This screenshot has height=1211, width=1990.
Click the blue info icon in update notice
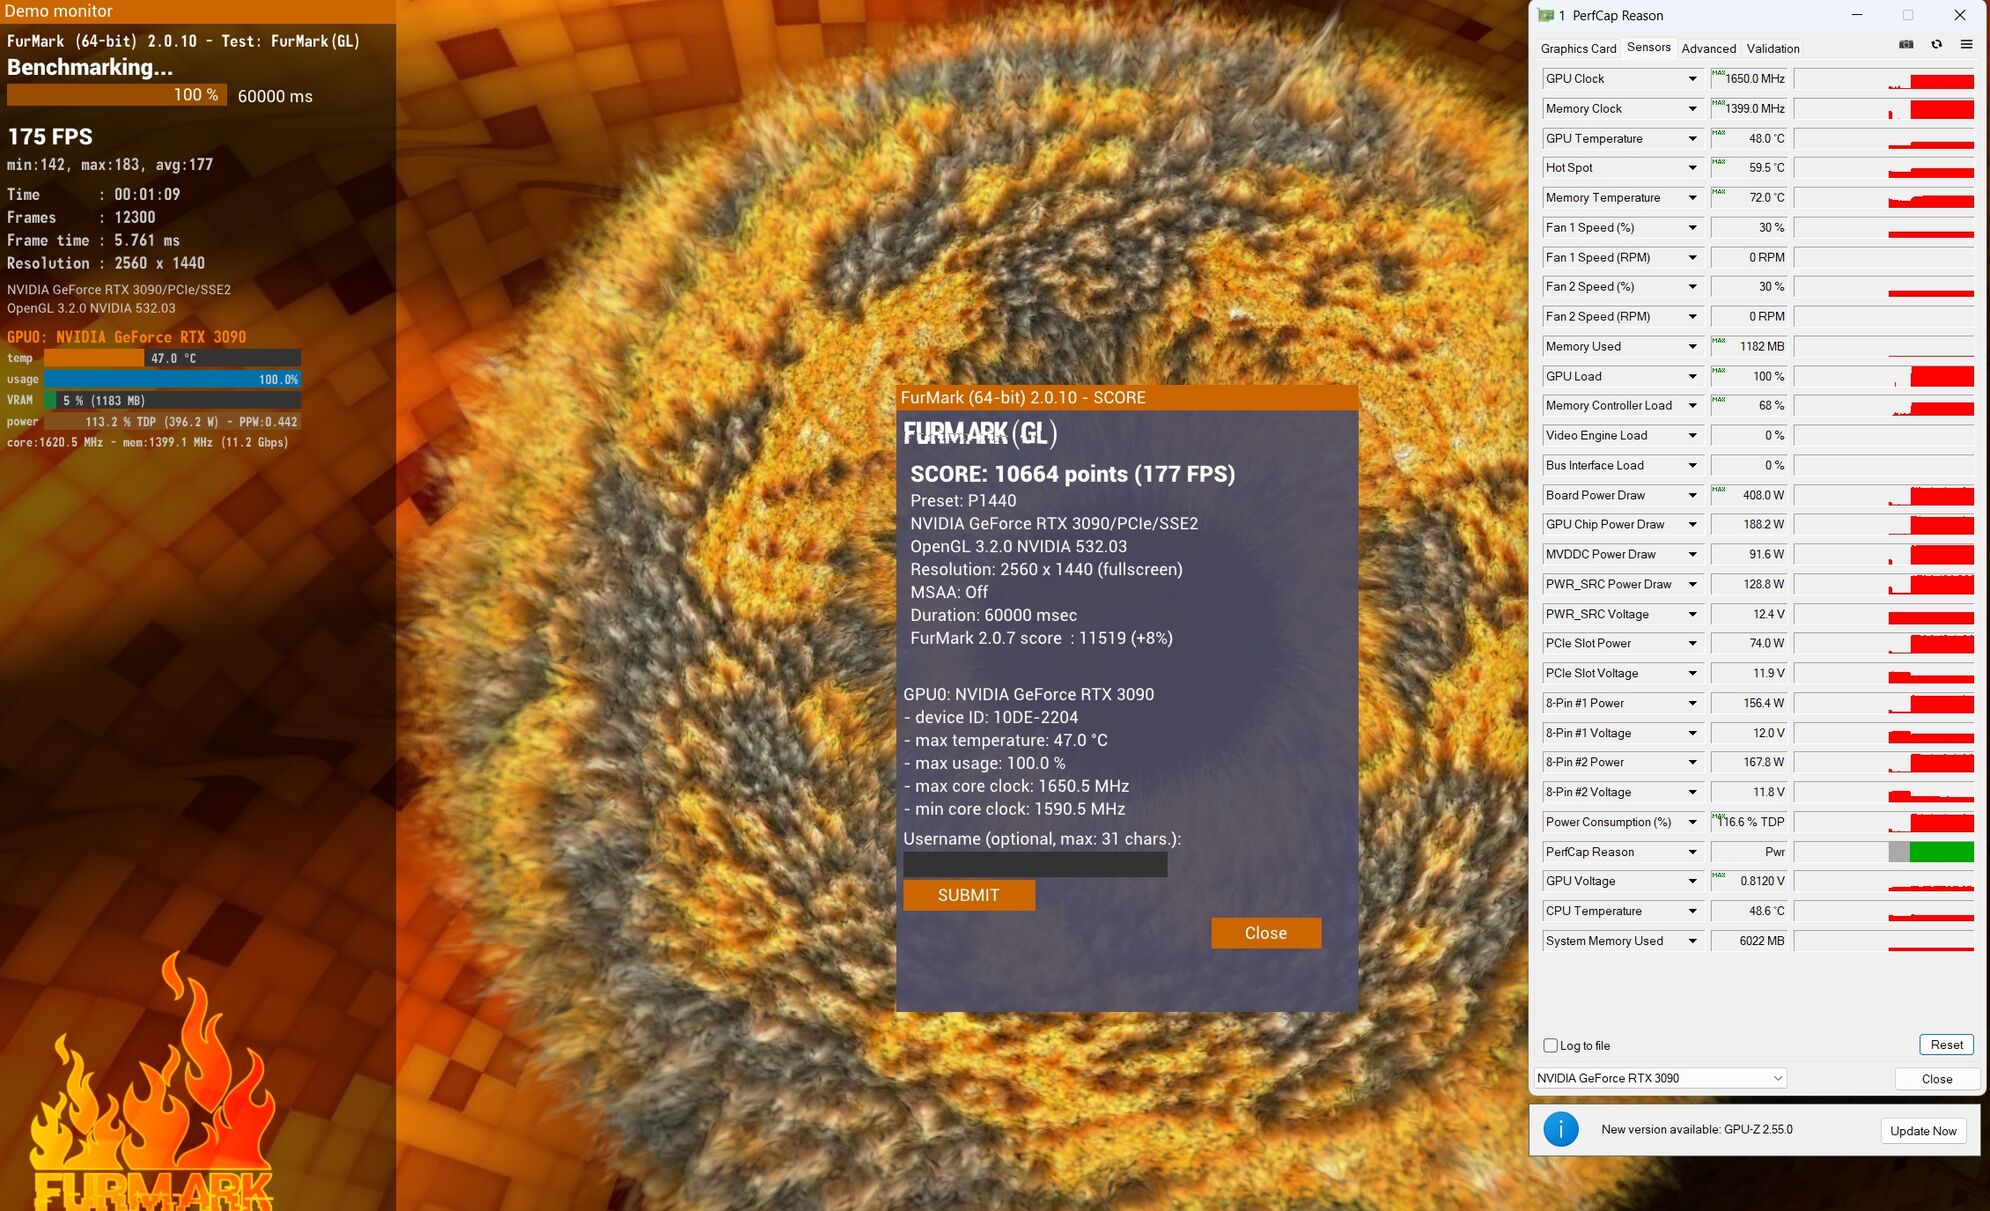click(1560, 1129)
